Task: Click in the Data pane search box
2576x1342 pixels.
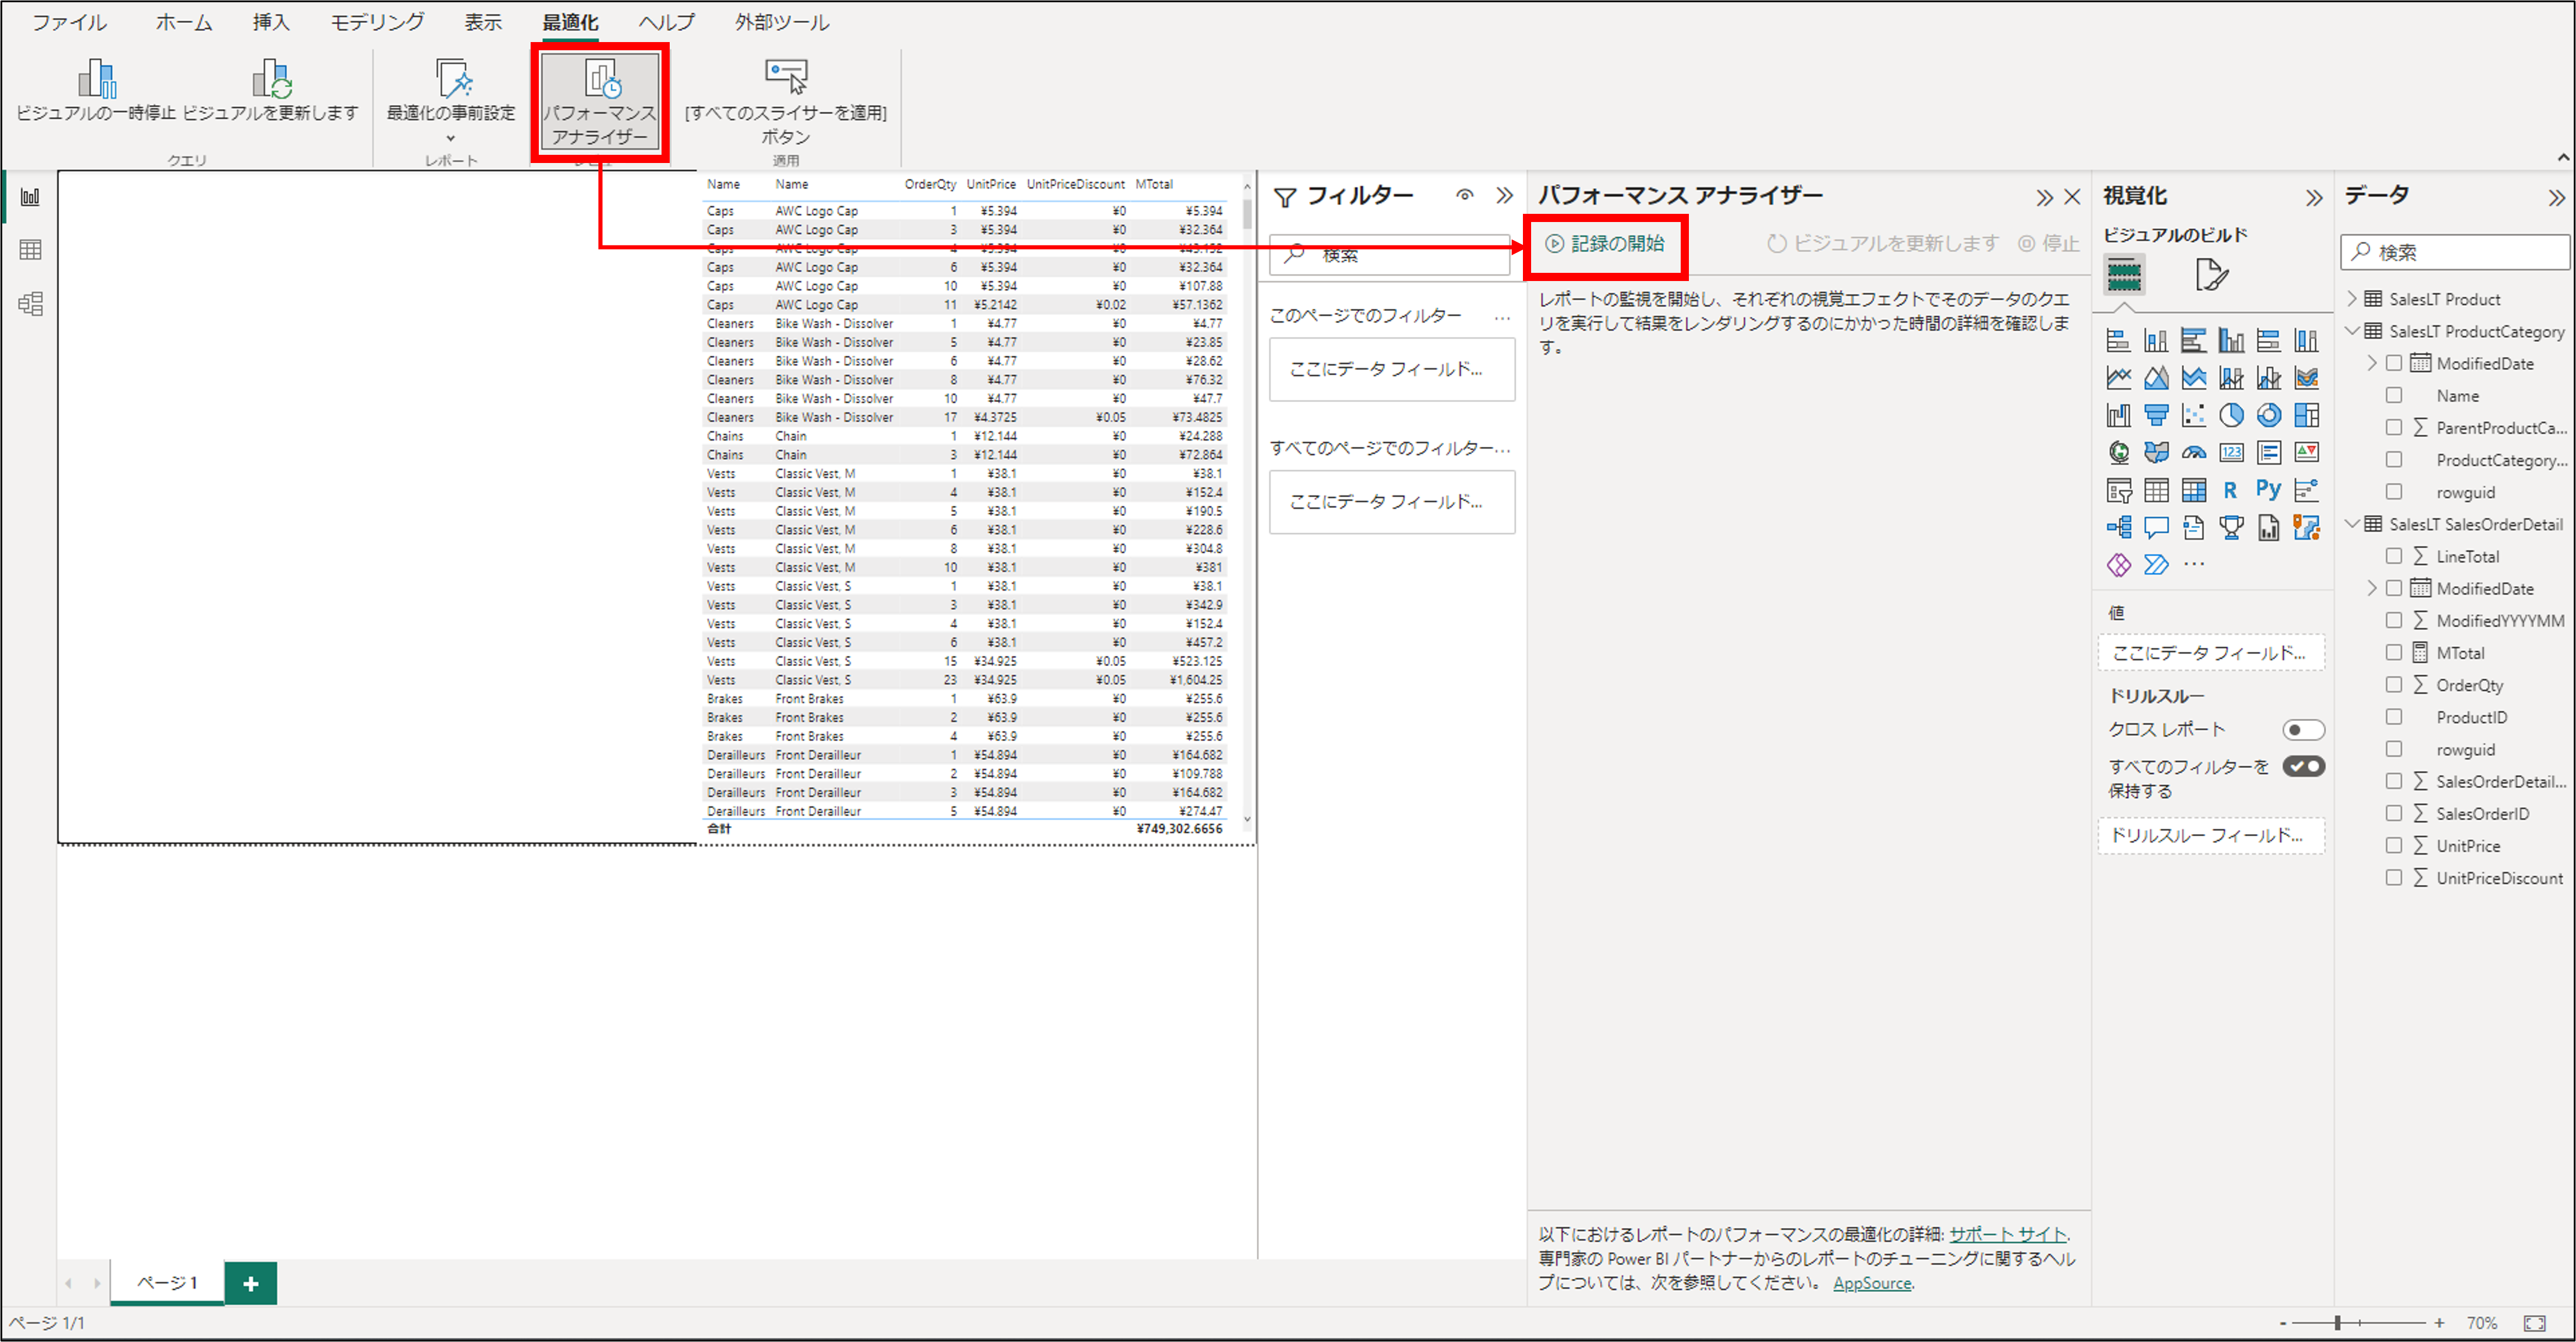Action: coord(2456,252)
